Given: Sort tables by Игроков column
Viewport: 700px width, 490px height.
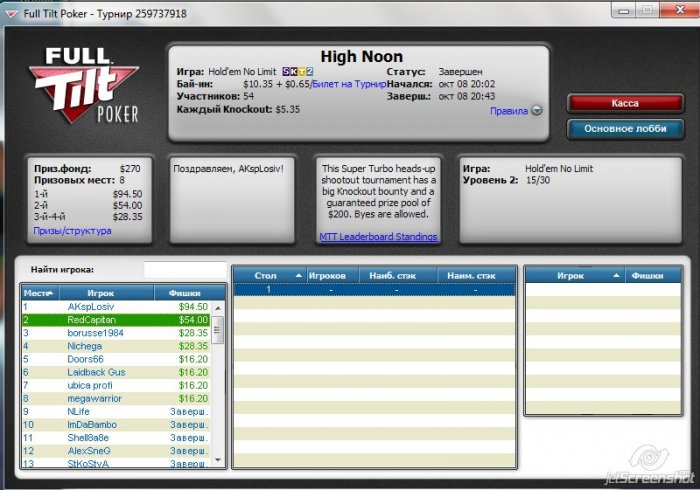Looking at the screenshot, I should [x=332, y=276].
